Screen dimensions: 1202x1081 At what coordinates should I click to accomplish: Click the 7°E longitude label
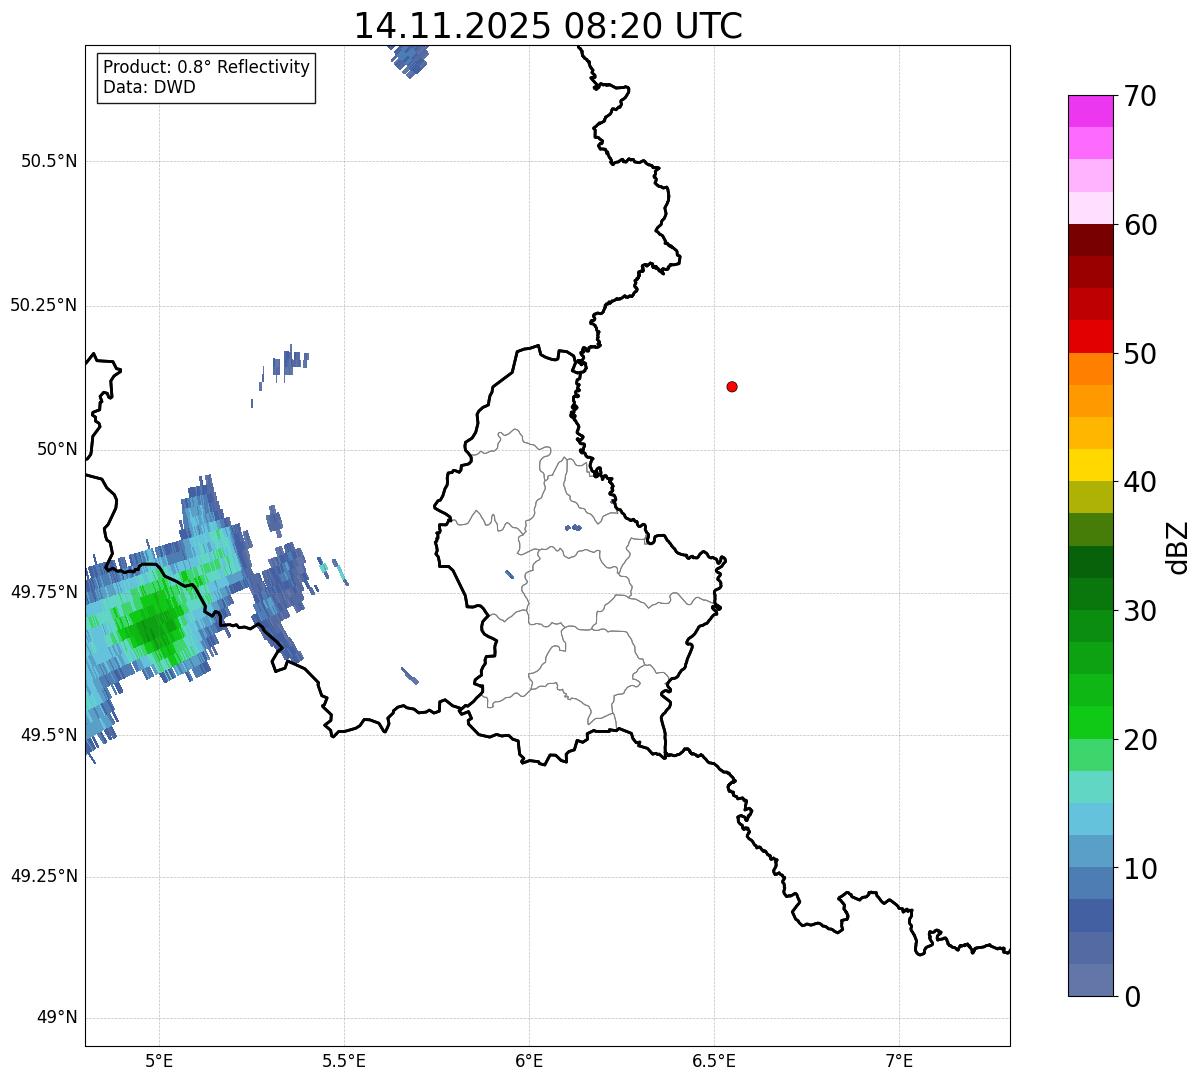pos(899,1060)
